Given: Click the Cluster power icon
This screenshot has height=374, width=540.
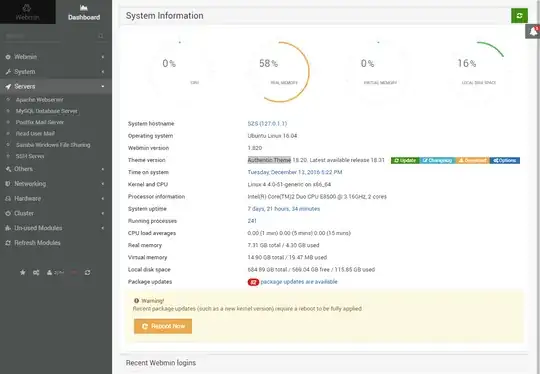Looking at the screenshot, I should pyautogui.click(x=8, y=214).
